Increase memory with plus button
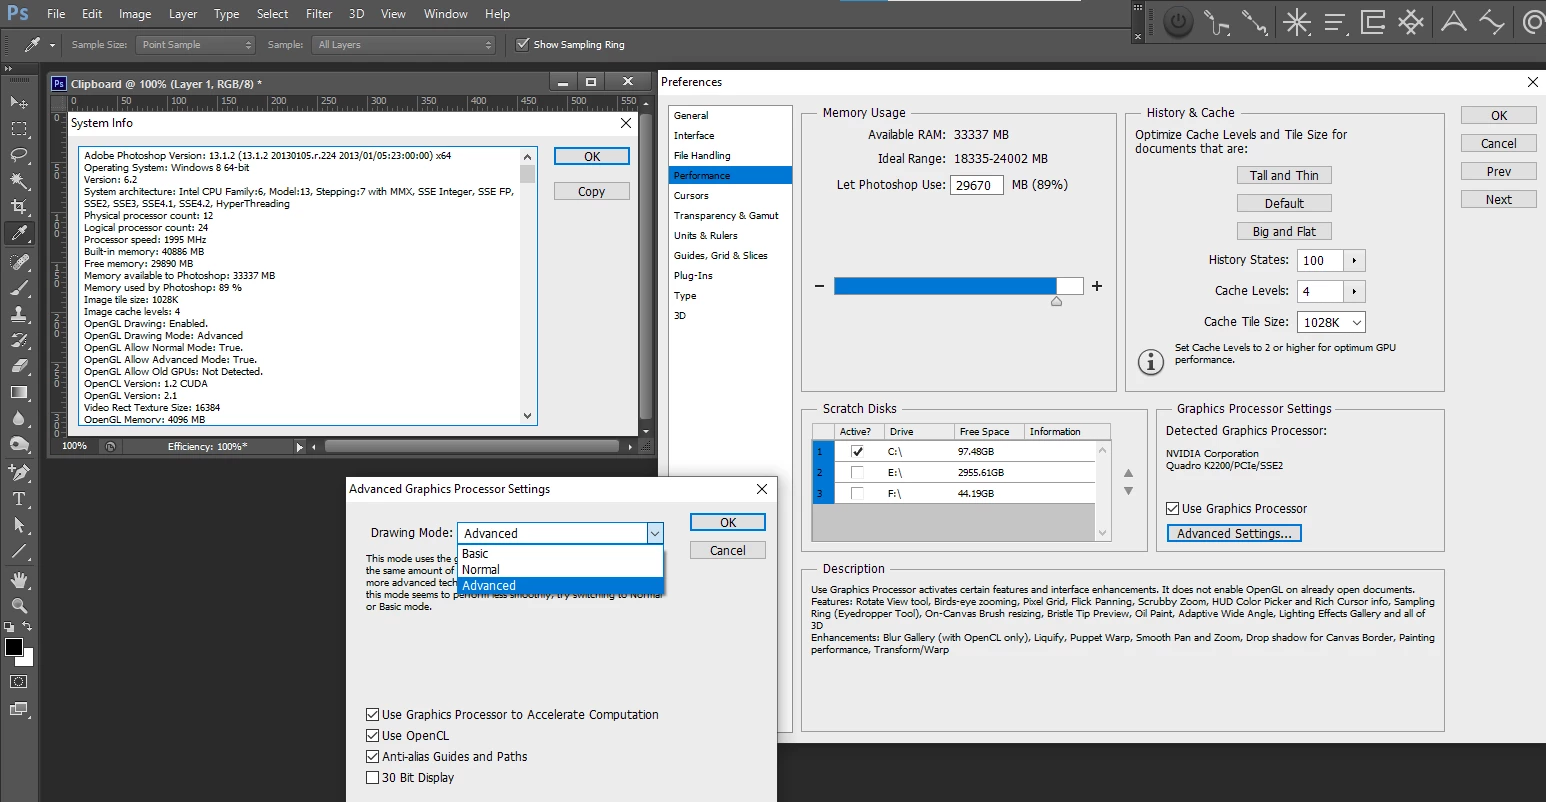The image size is (1546, 802). coord(1097,286)
